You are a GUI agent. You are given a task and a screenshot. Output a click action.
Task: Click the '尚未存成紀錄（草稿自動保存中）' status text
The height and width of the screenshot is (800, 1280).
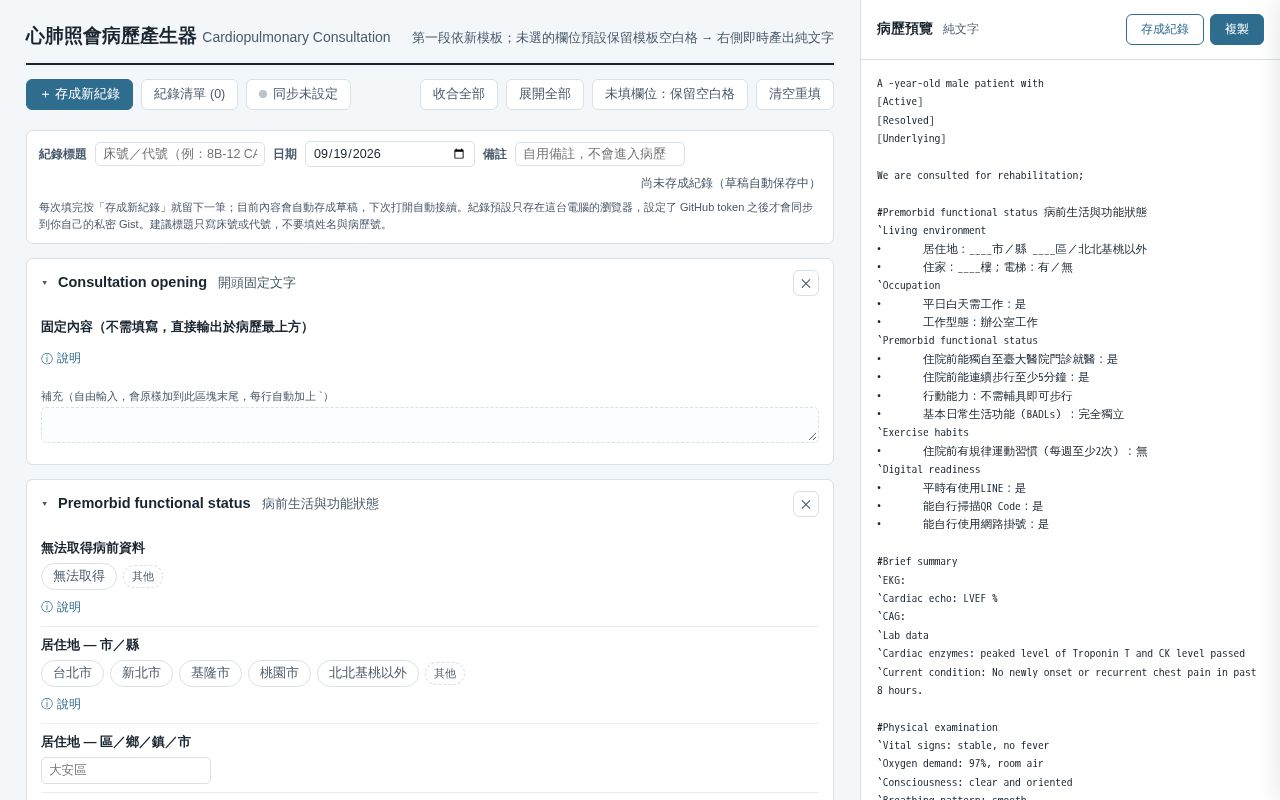pos(731,183)
